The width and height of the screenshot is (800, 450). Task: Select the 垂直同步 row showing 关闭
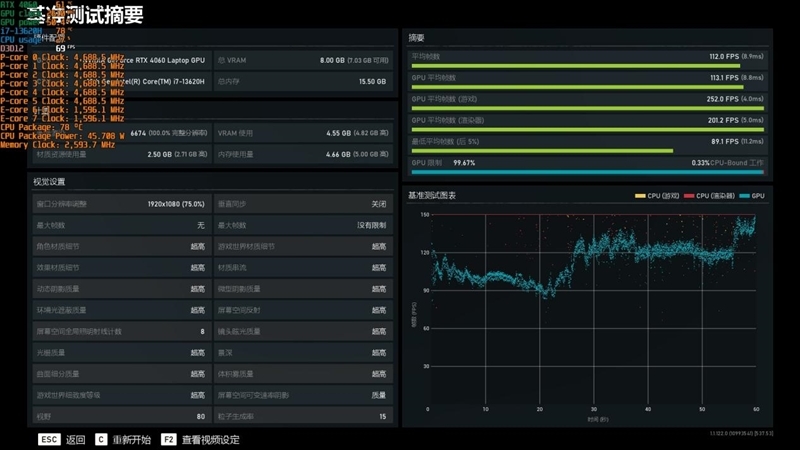coord(303,204)
